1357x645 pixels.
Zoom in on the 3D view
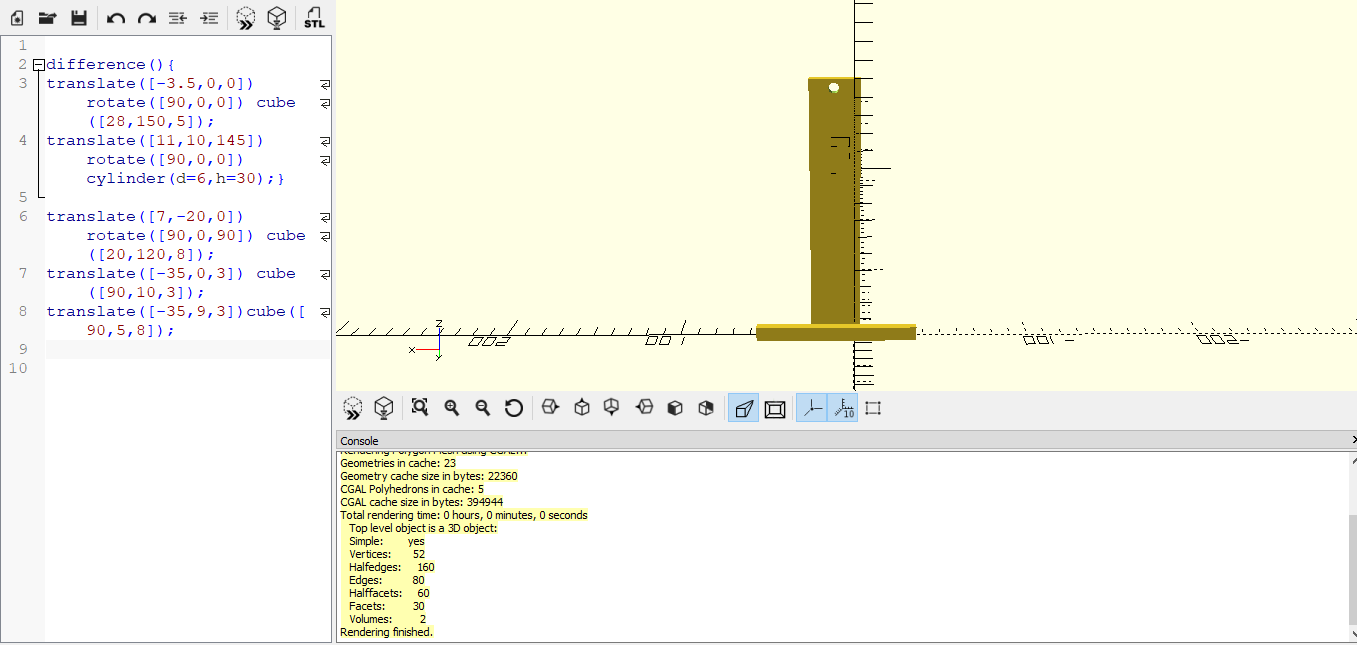click(x=452, y=408)
